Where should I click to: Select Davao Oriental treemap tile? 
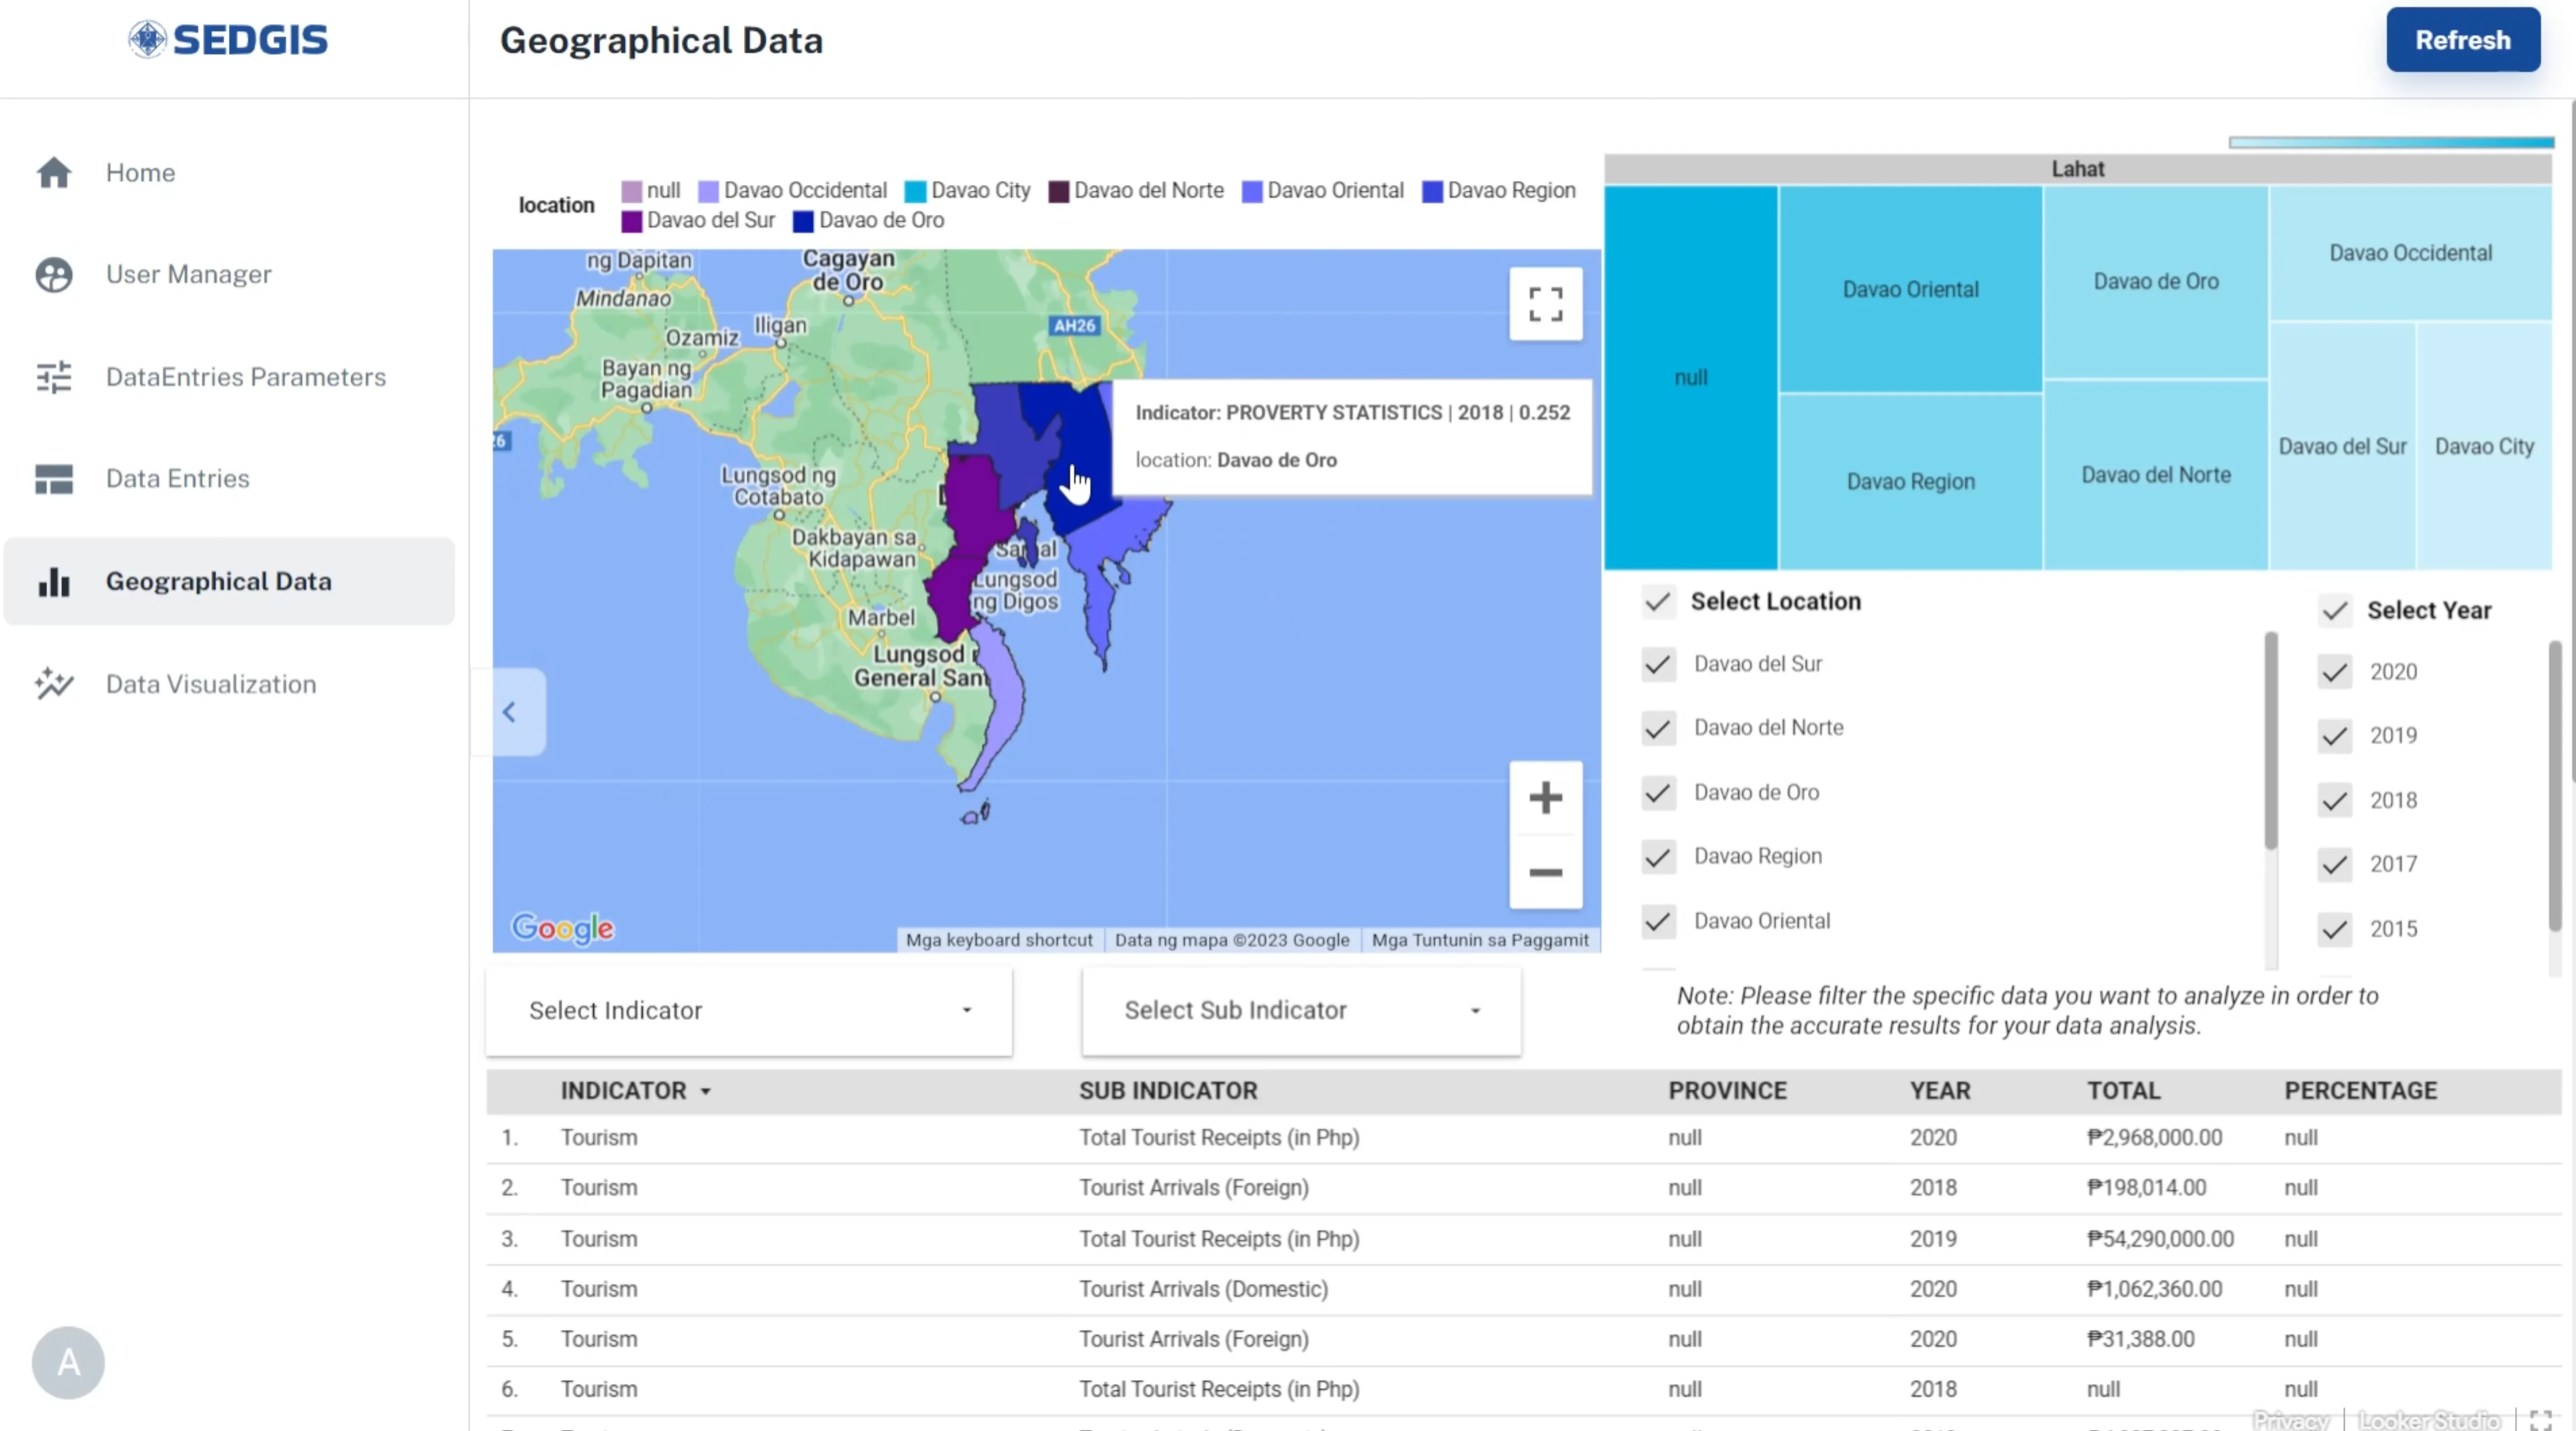[x=1910, y=290]
